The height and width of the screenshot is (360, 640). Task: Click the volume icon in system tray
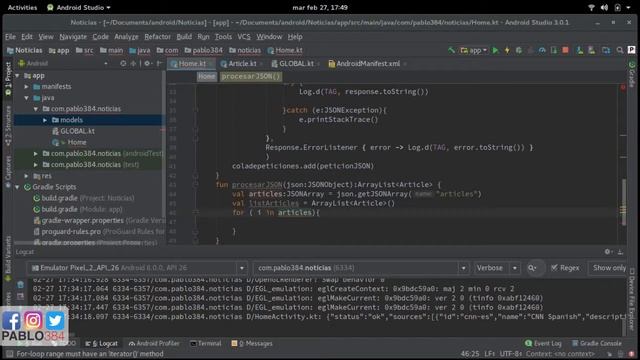[x=604, y=7]
